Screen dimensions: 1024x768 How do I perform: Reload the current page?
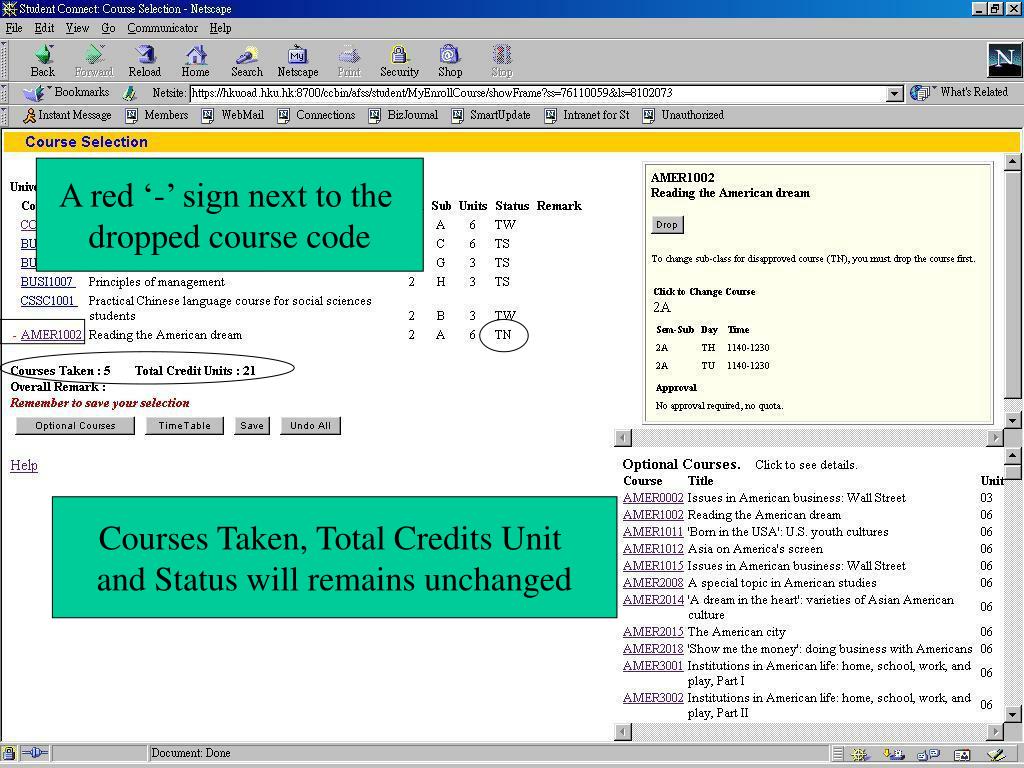(x=145, y=55)
